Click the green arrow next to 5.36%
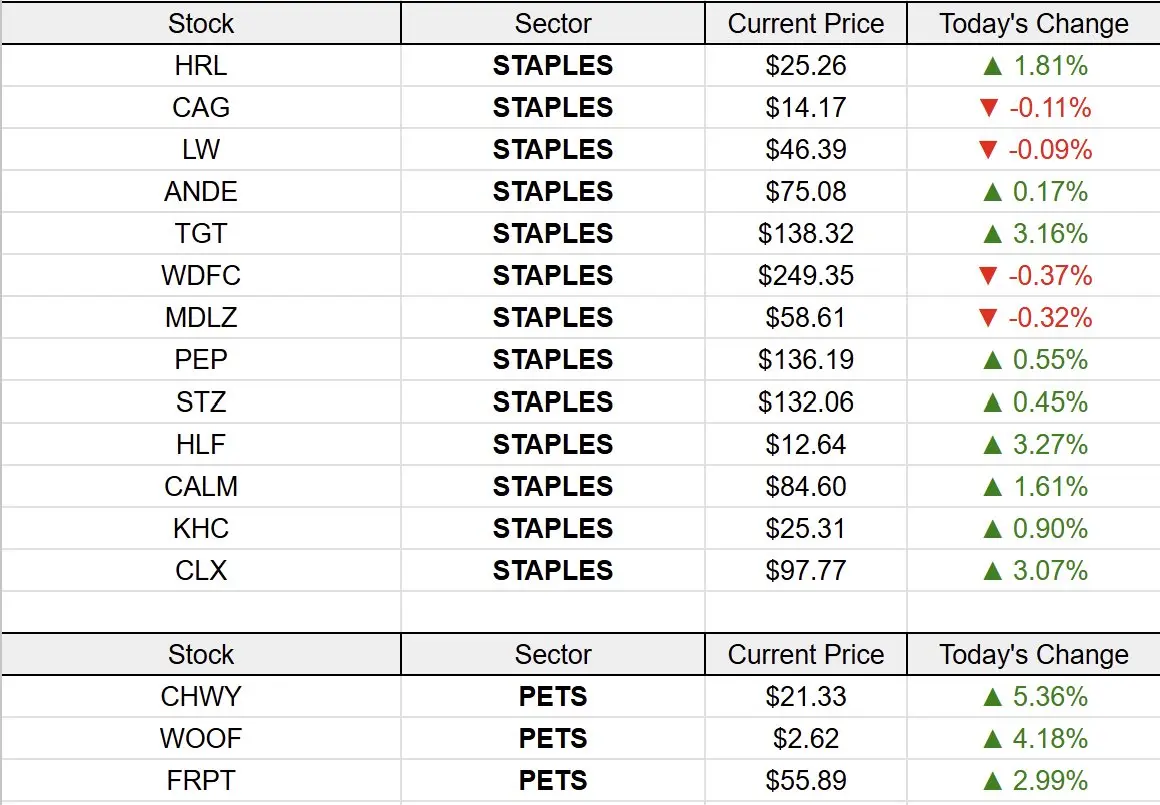The width and height of the screenshot is (1160, 805). point(992,697)
